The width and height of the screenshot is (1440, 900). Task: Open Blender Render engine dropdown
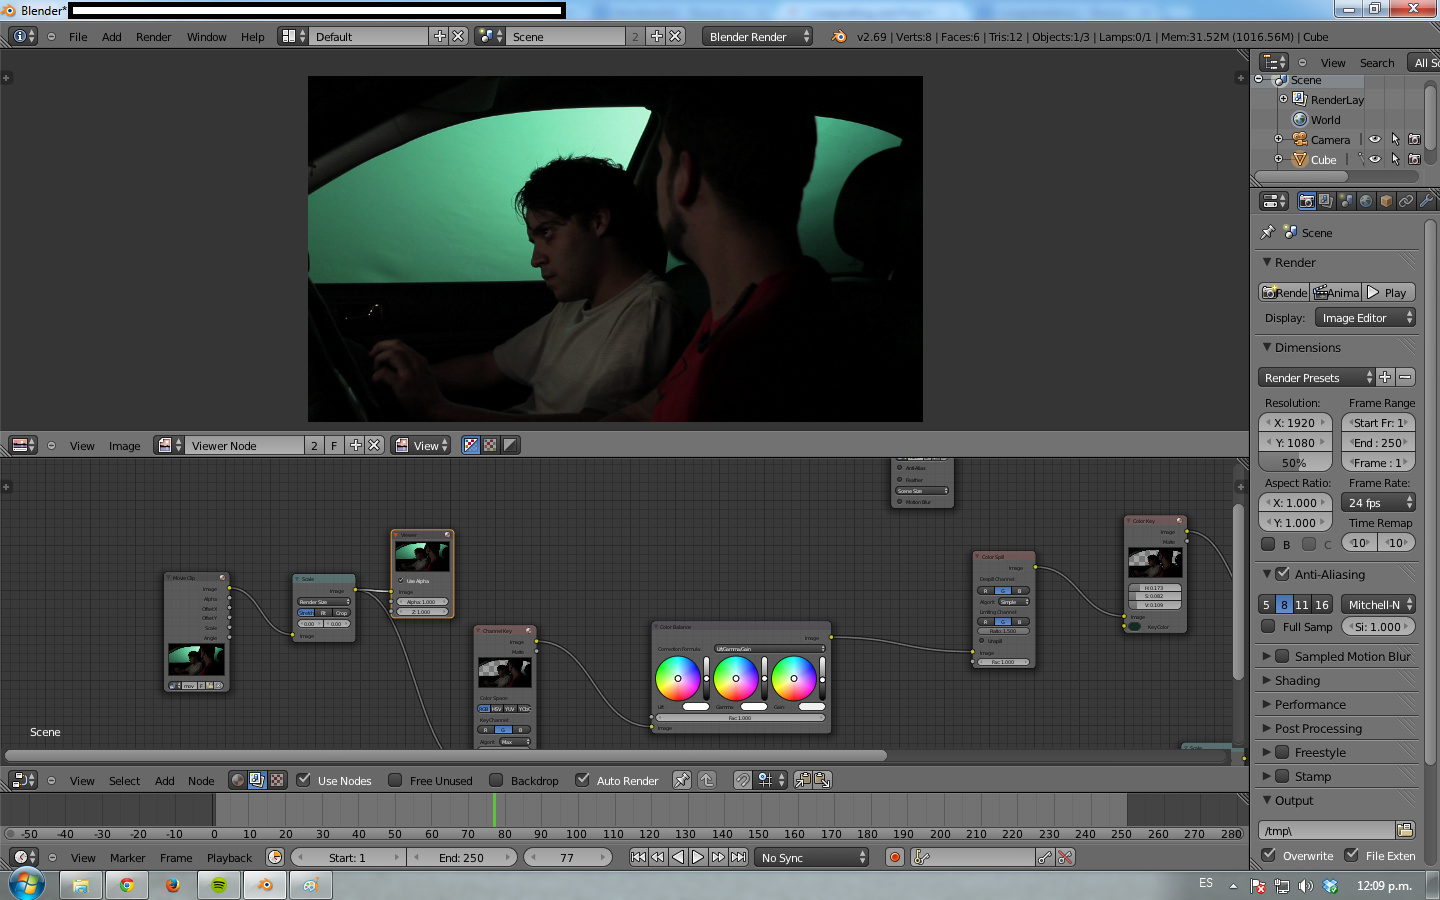click(x=758, y=36)
